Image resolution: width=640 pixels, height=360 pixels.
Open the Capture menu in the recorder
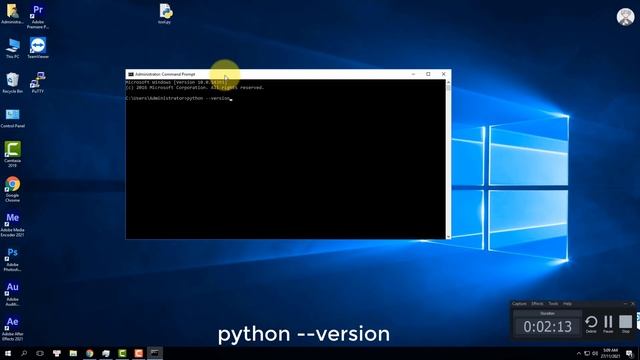click(519, 304)
